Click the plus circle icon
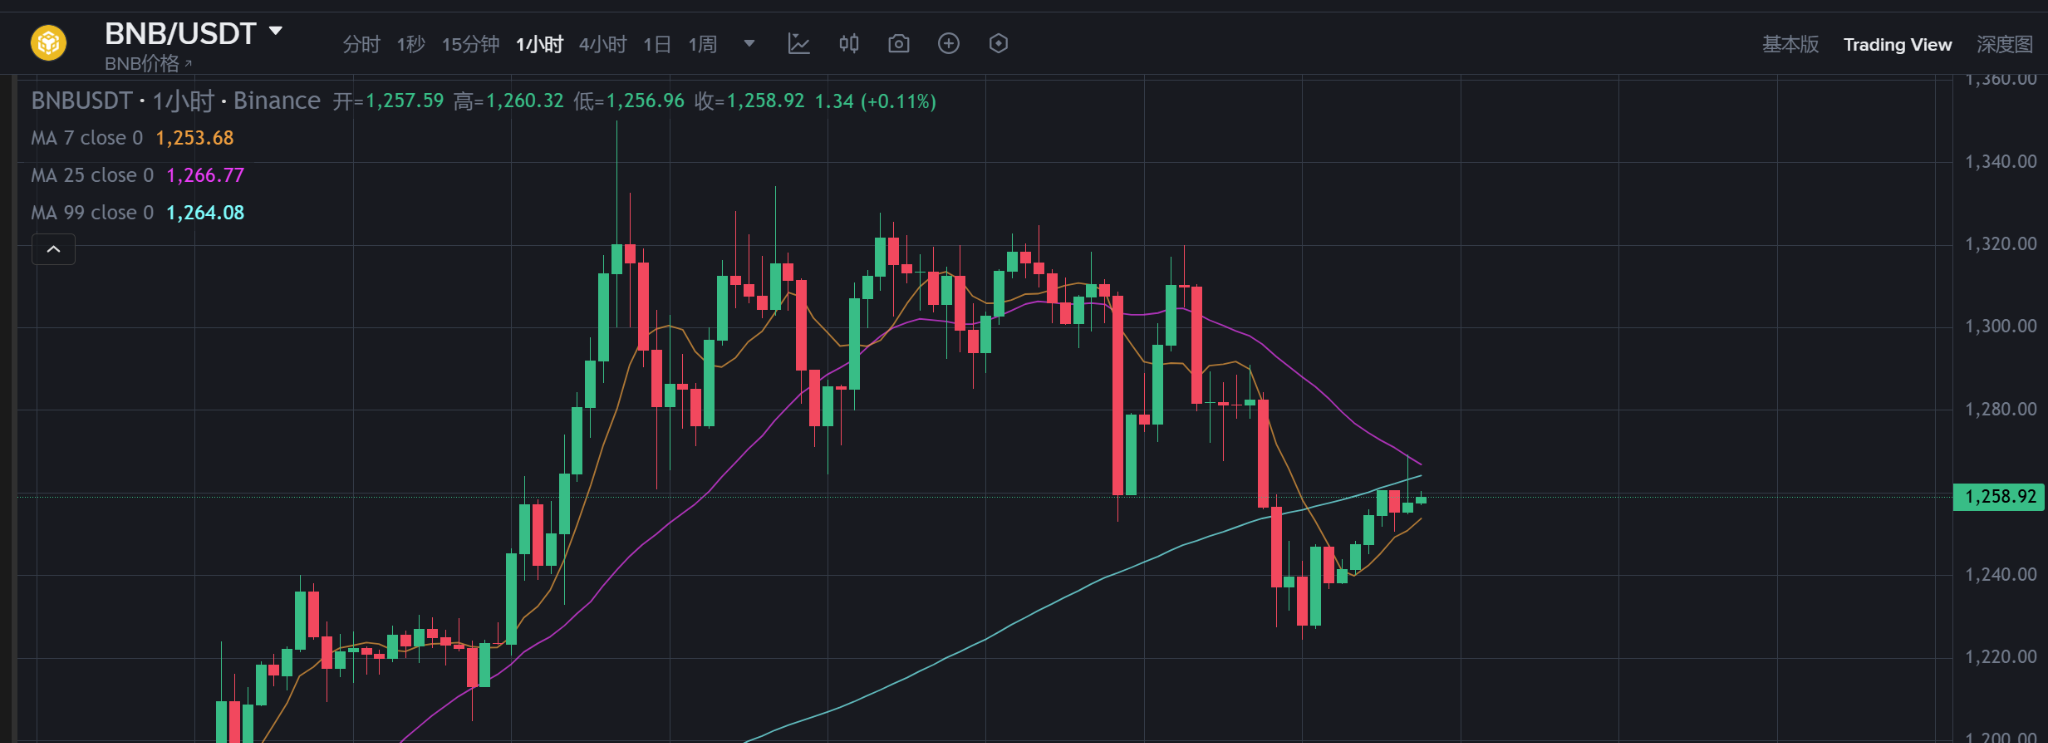The image size is (2048, 743). [948, 43]
